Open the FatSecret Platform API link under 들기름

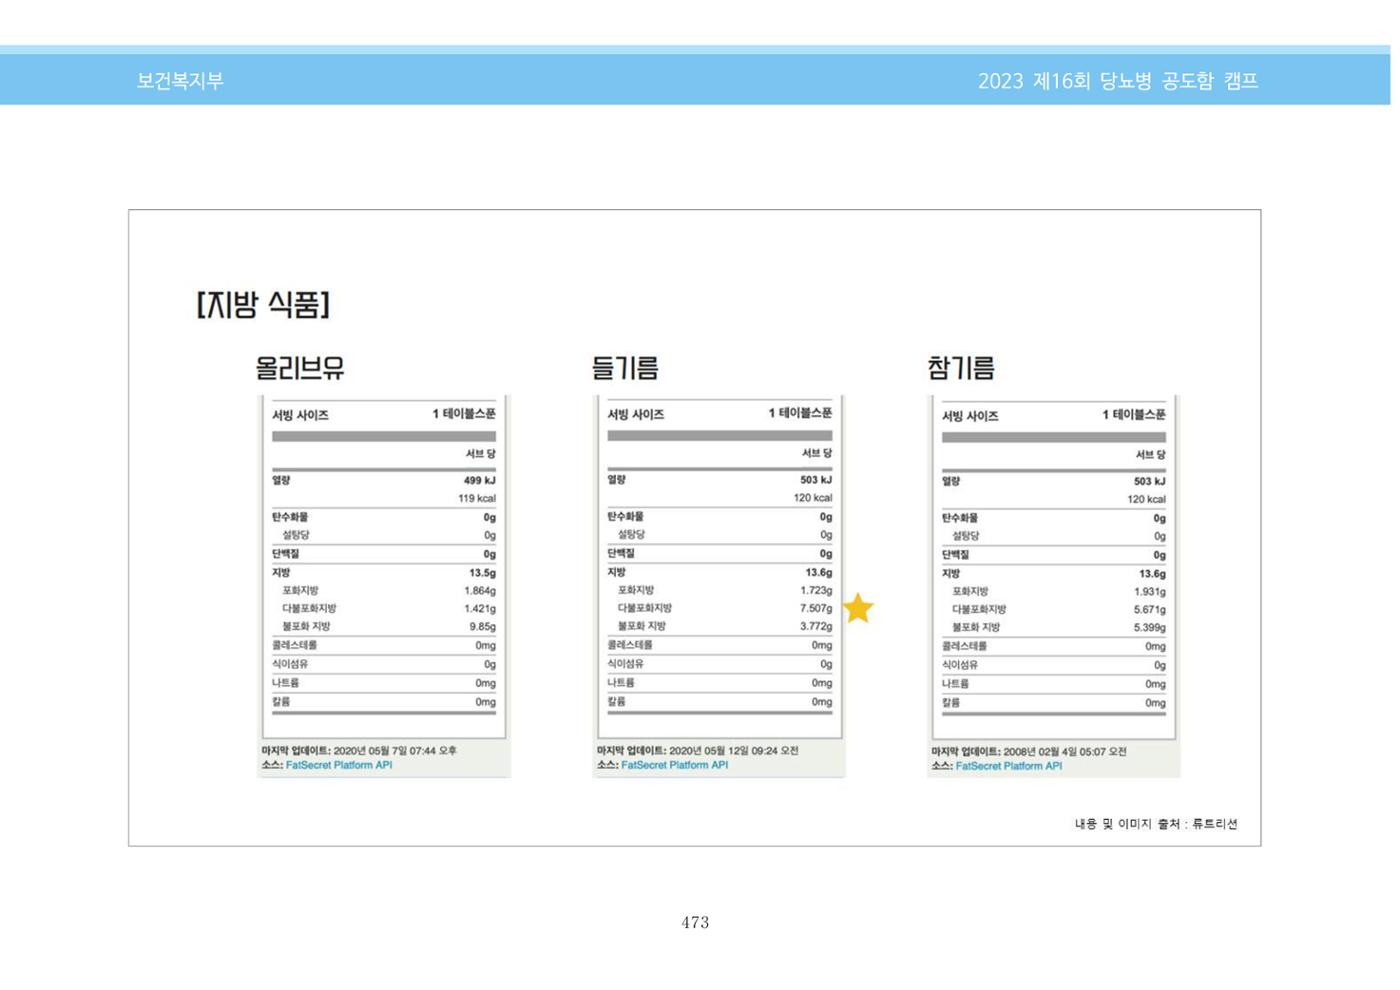675,765
